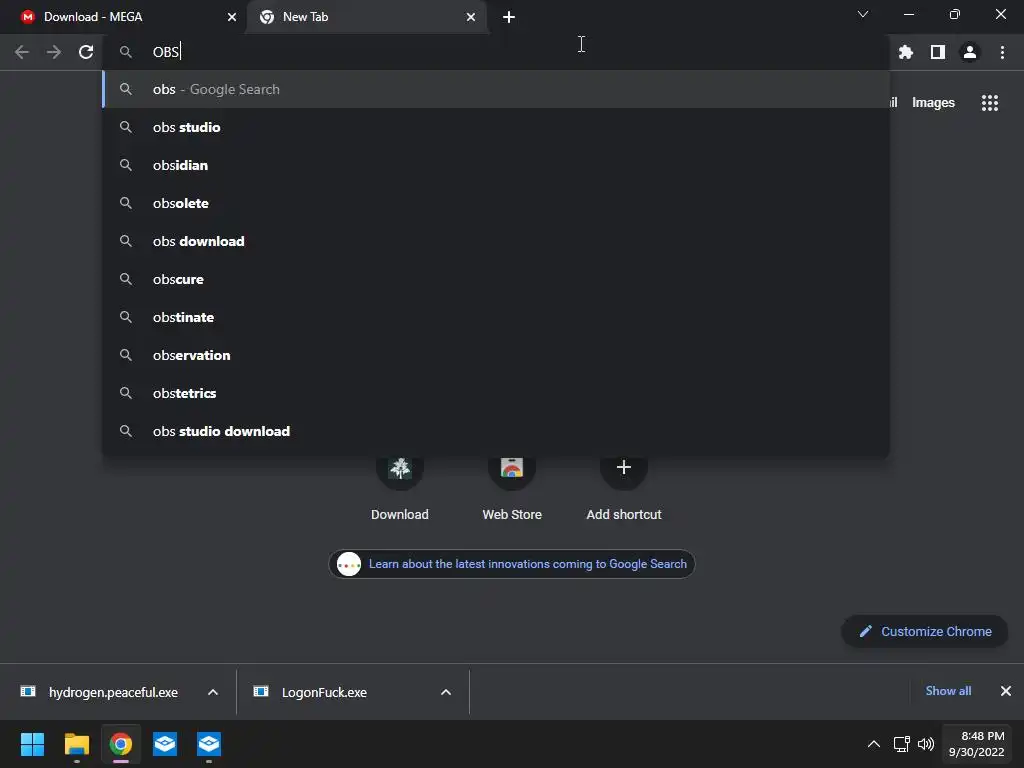The width and height of the screenshot is (1024, 768).
Task: Expand options for LogonFuck.exe download
Action: (x=446, y=692)
